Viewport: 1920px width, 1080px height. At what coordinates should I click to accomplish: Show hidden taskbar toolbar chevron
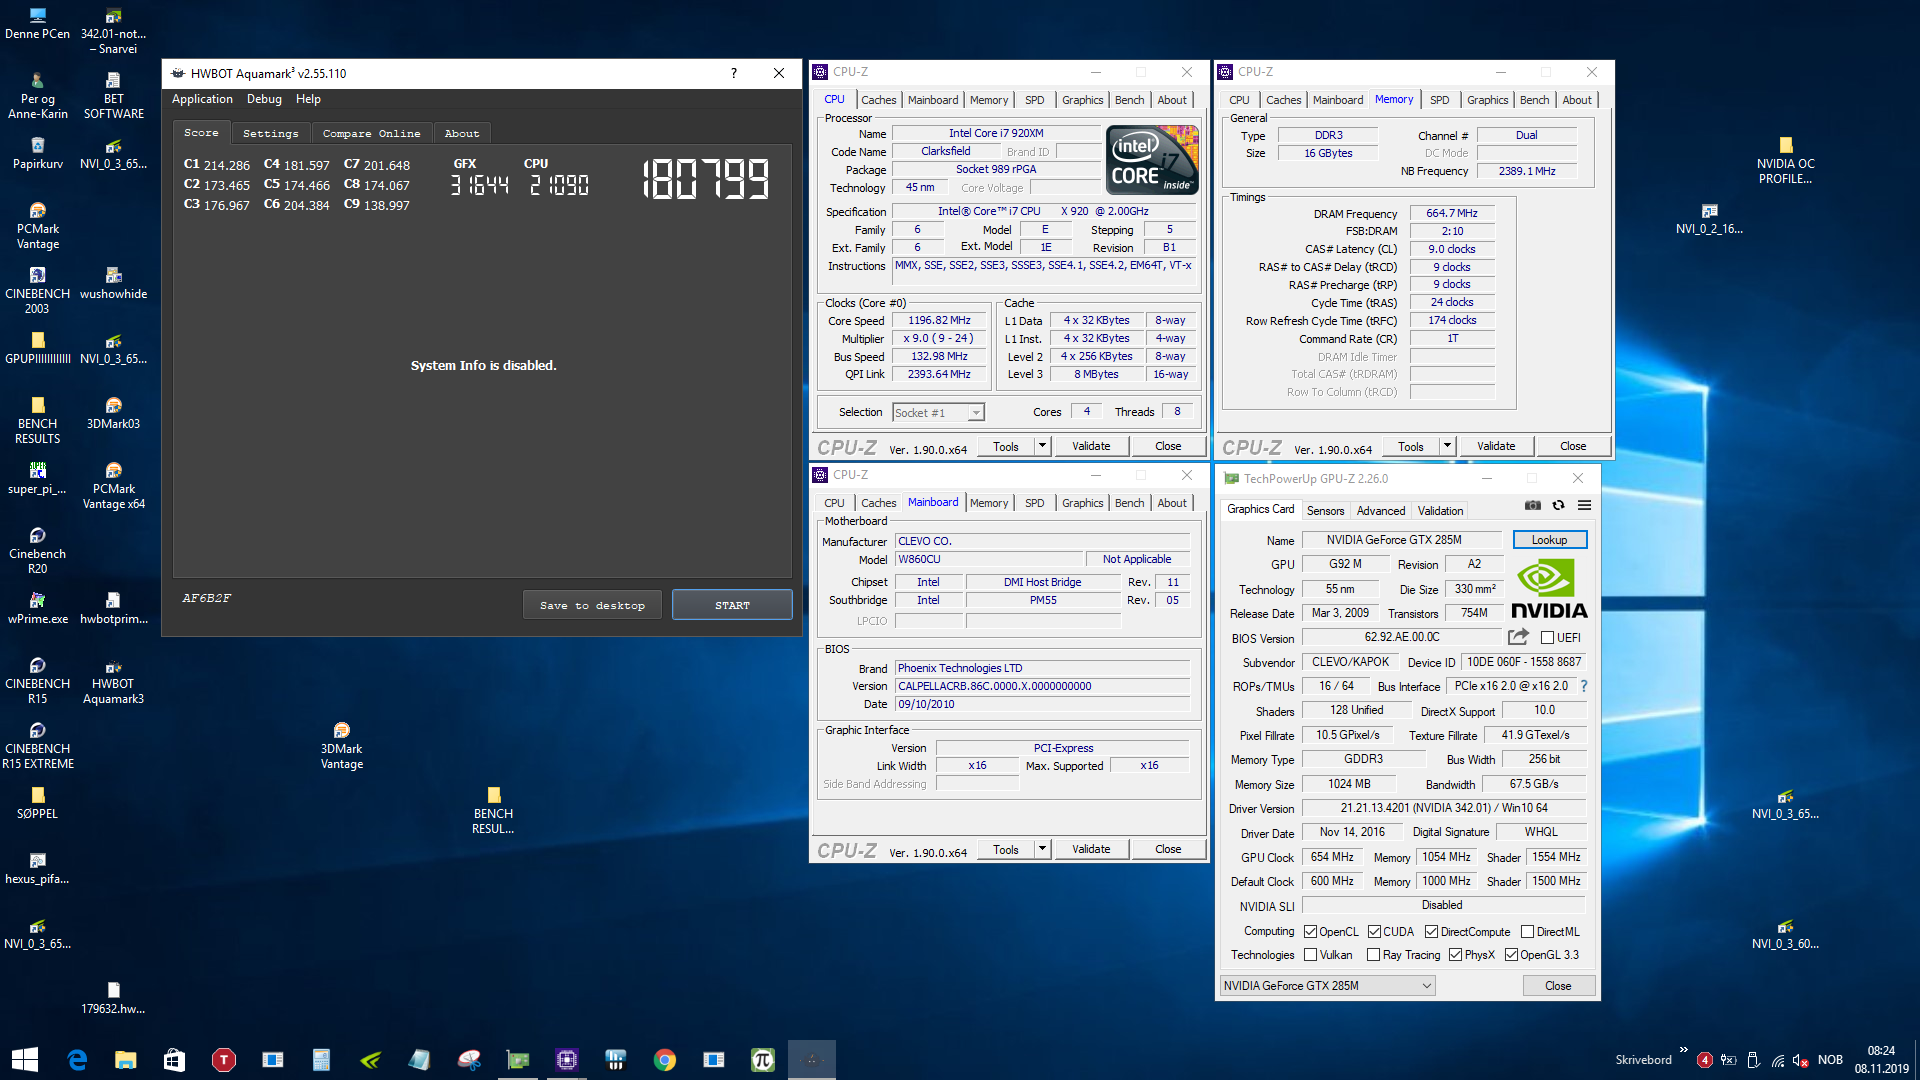(x=1684, y=1050)
